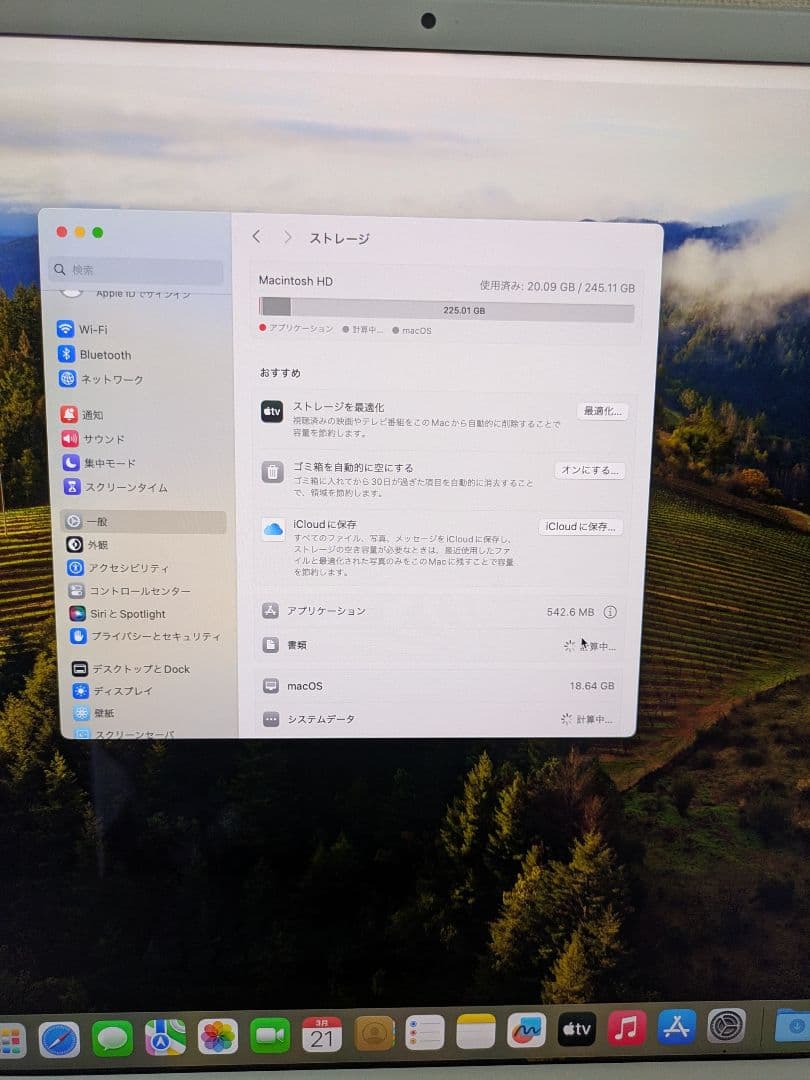810x1080 pixels.
Task: Select the 書類 storage row
Action: (439, 645)
